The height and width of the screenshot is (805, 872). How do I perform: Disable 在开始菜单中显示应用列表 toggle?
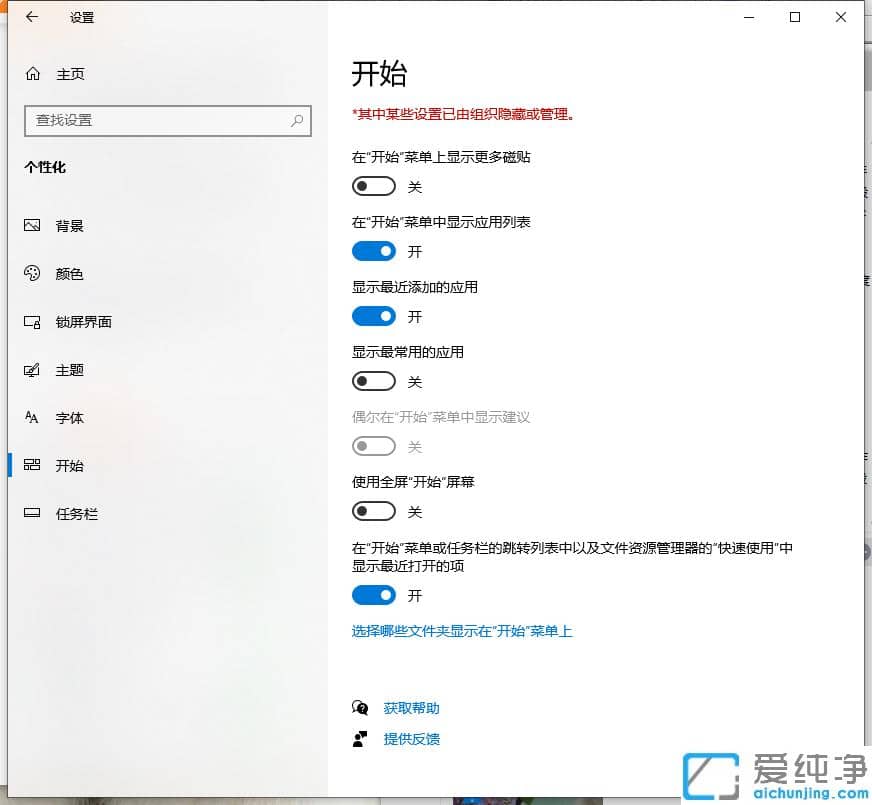coord(374,251)
